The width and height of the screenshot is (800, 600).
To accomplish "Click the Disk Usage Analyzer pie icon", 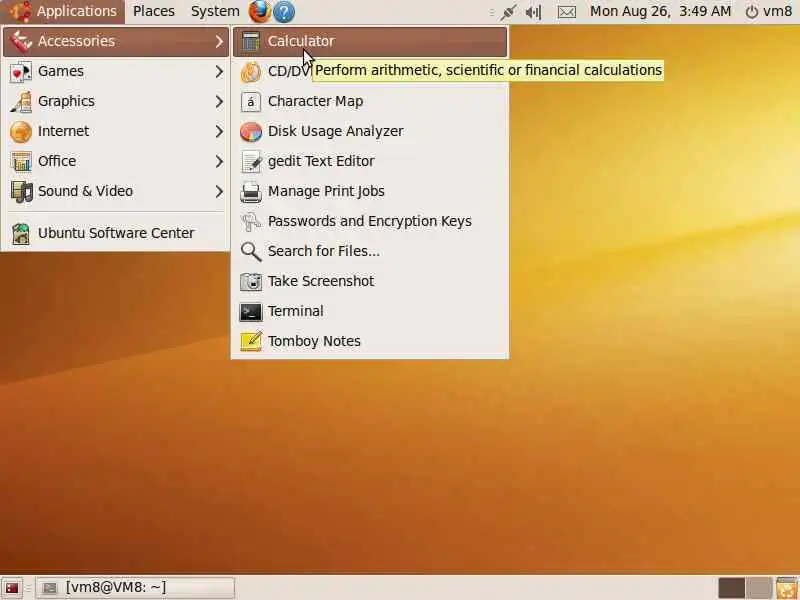I will [x=251, y=132].
